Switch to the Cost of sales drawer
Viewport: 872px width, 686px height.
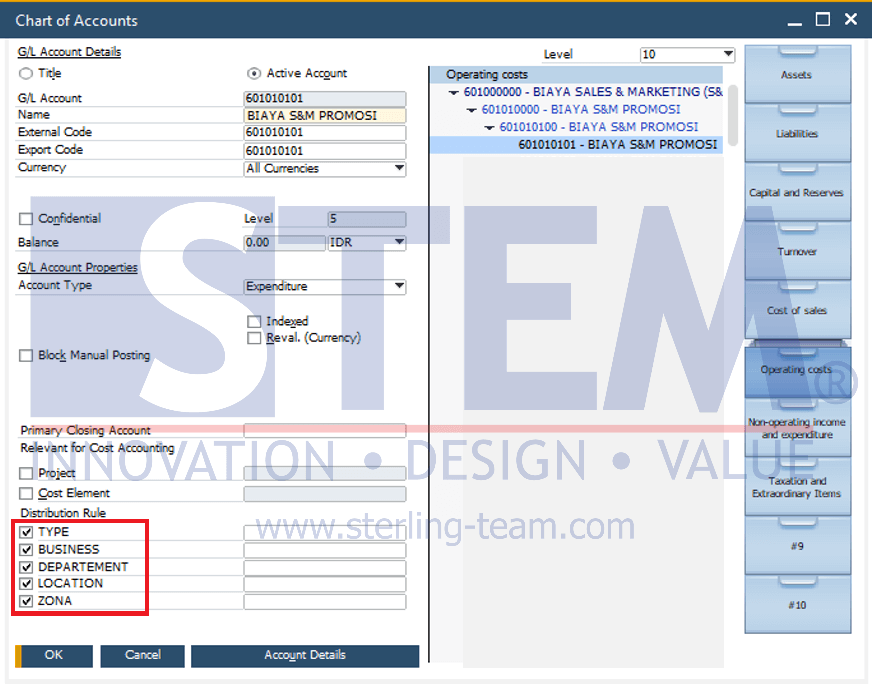click(796, 311)
